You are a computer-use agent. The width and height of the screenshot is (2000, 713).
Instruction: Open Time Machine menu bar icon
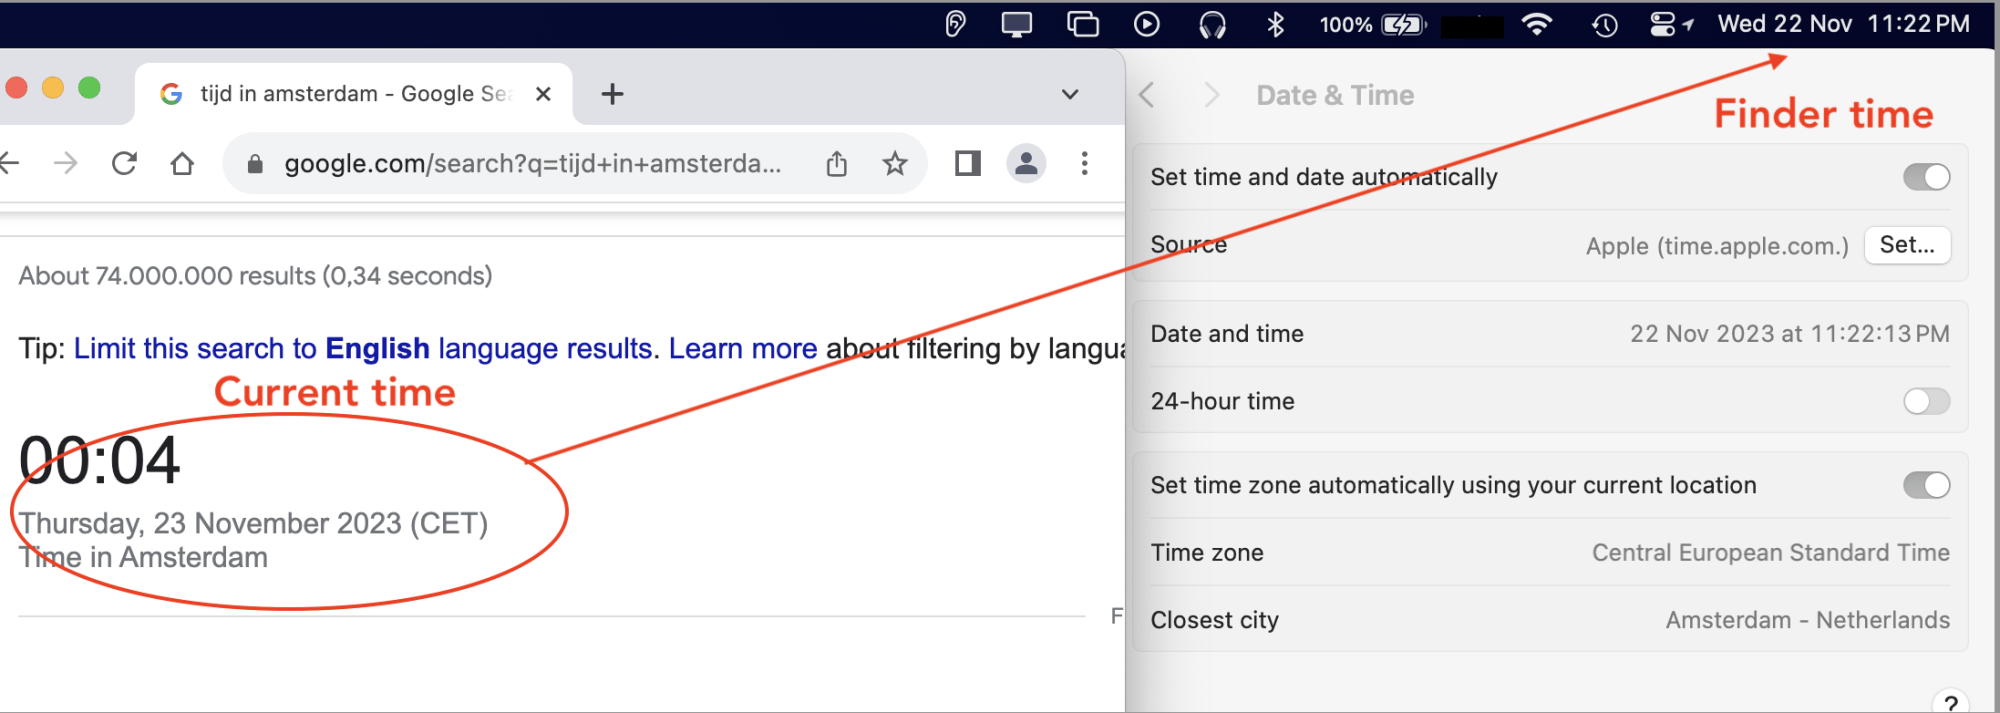(x=1604, y=24)
